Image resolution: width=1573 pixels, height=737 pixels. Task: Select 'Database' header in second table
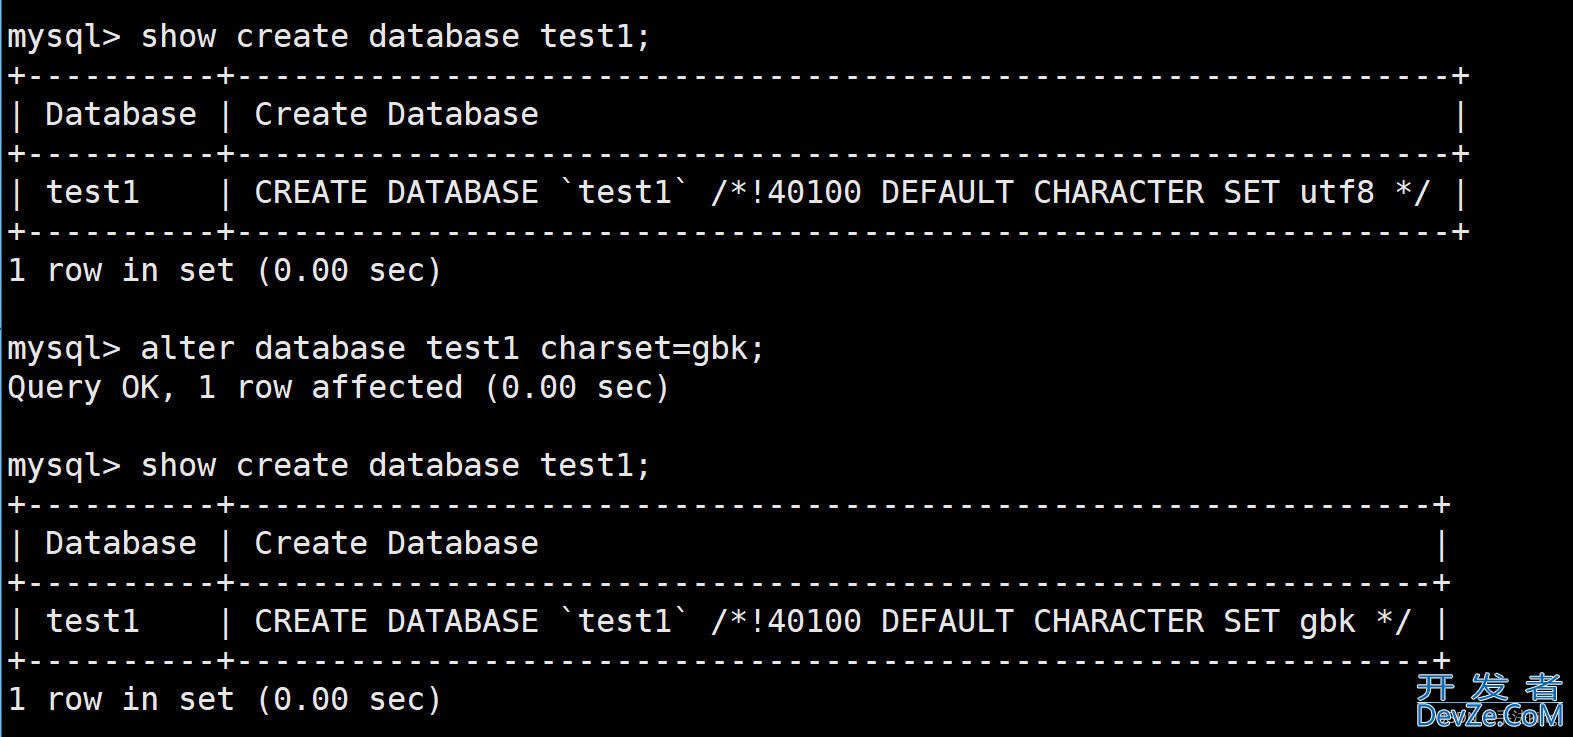click(x=121, y=544)
